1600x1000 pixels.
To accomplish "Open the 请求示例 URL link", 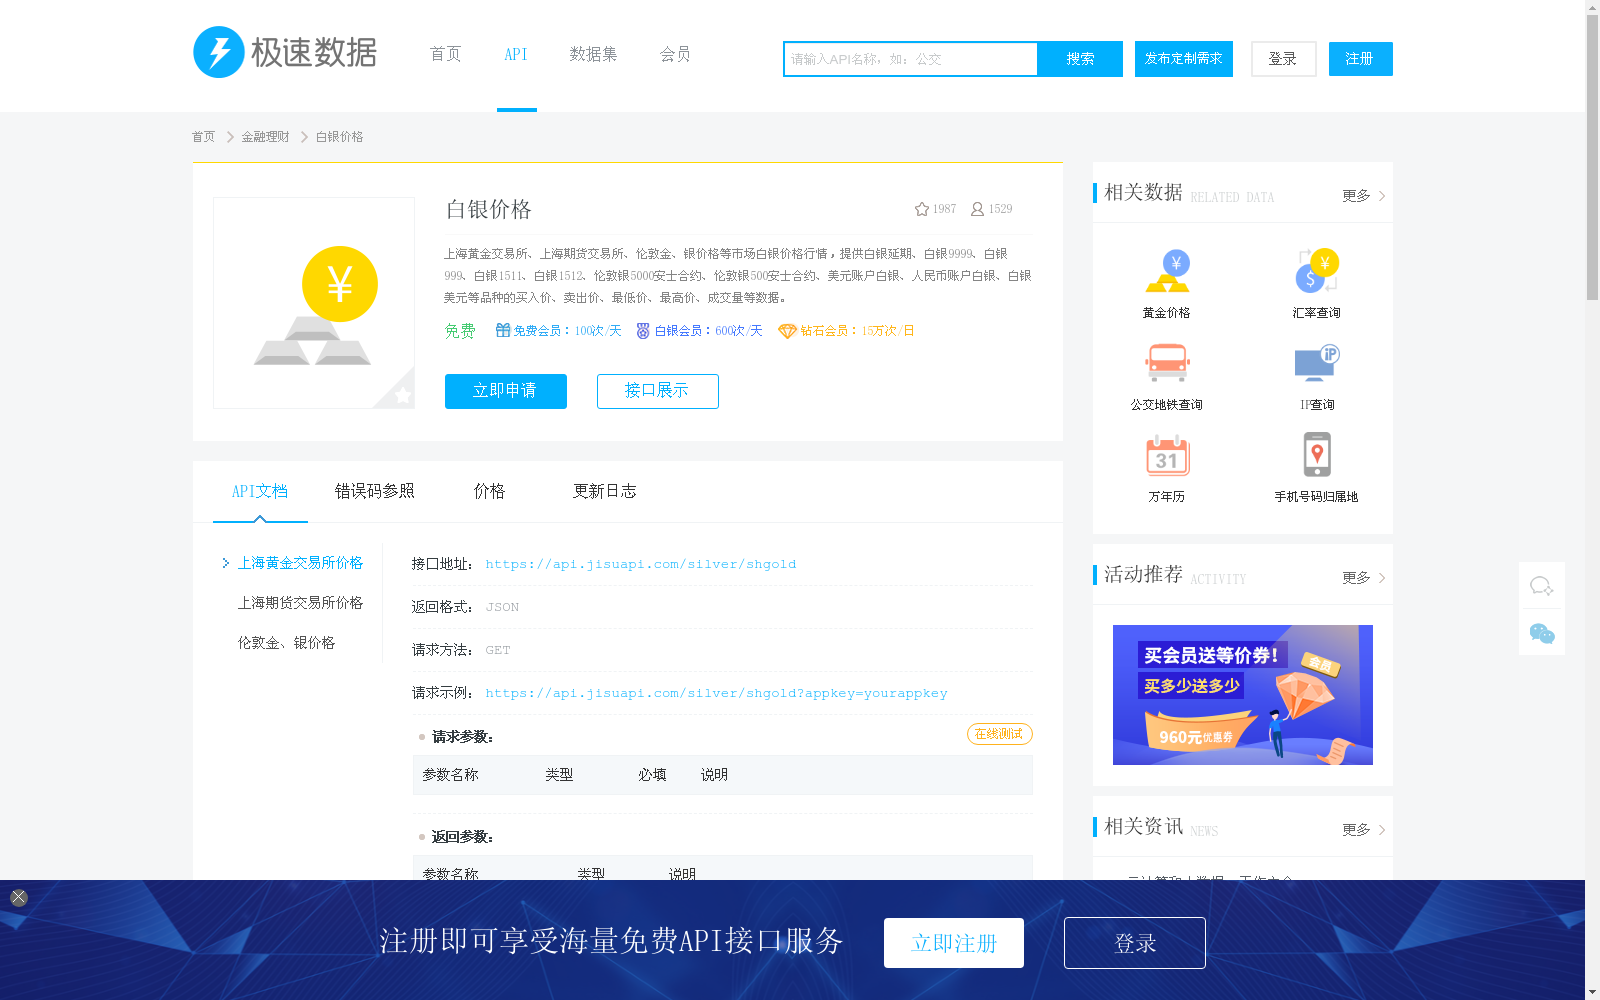I will click(716, 693).
